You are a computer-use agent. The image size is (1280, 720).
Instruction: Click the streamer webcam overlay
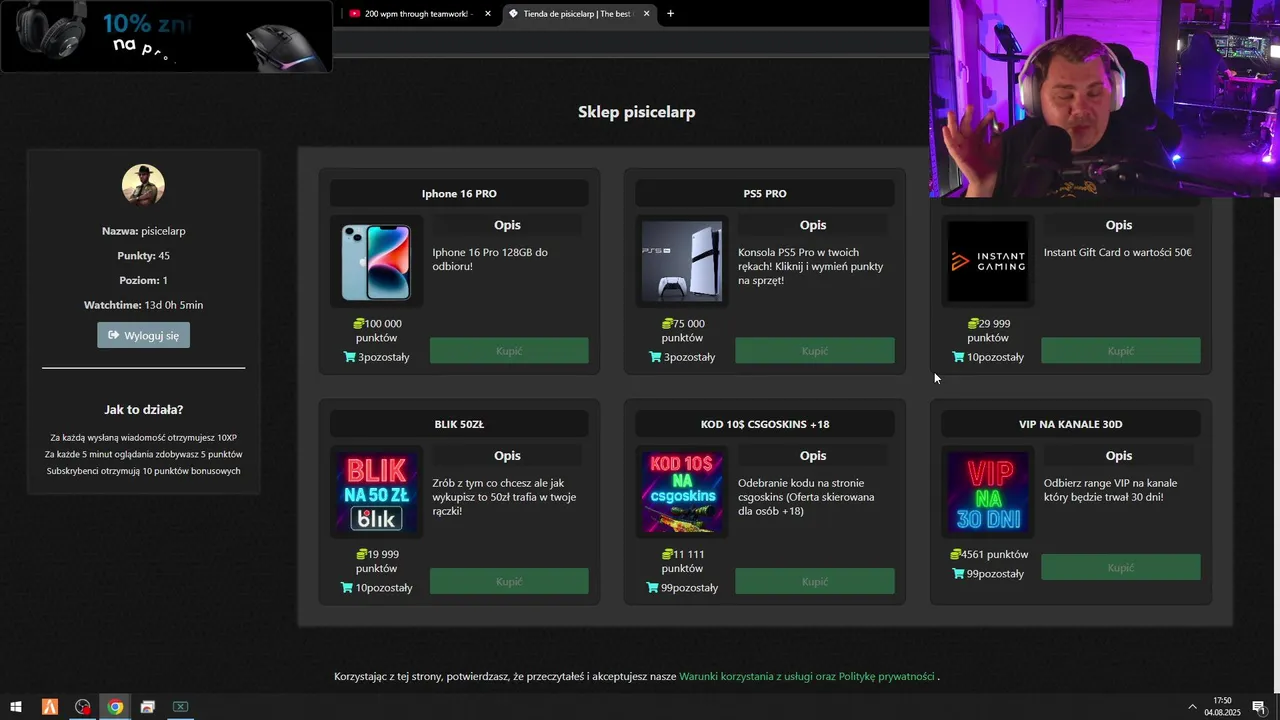pos(1104,98)
